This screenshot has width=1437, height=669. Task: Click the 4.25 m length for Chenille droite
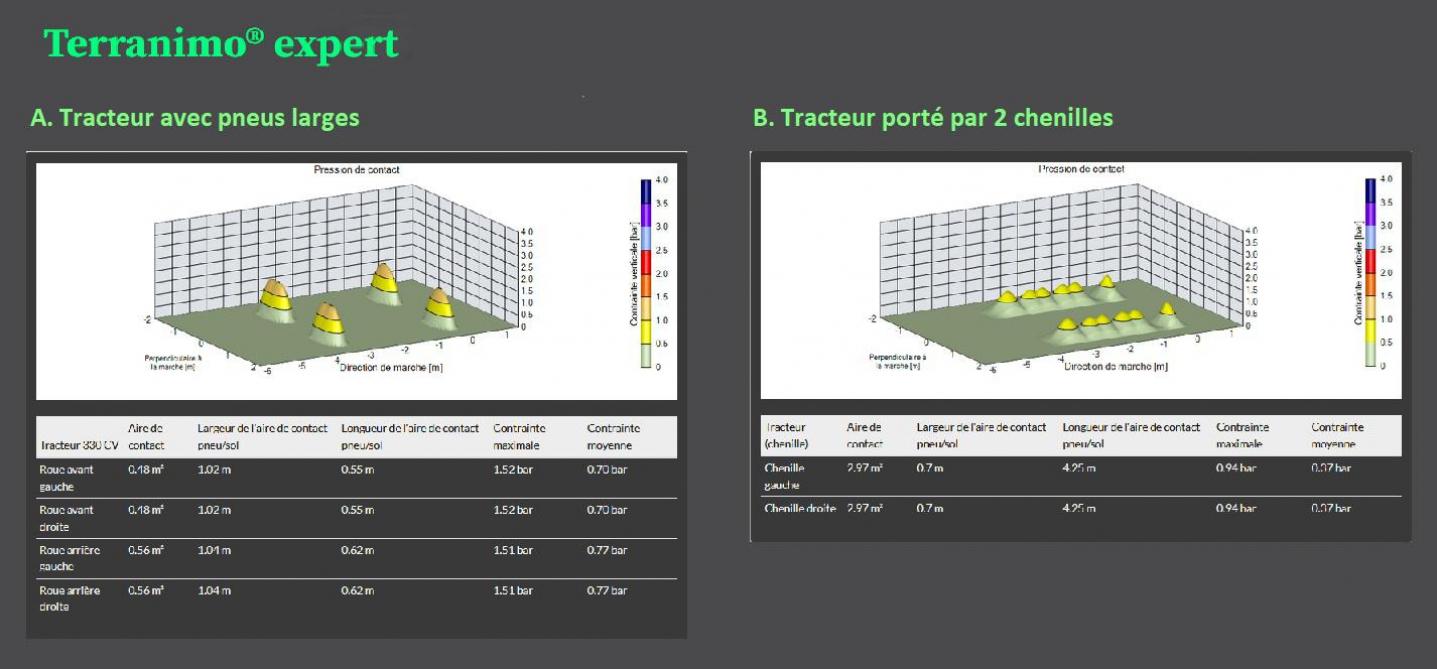click(x=1079, y=508)
